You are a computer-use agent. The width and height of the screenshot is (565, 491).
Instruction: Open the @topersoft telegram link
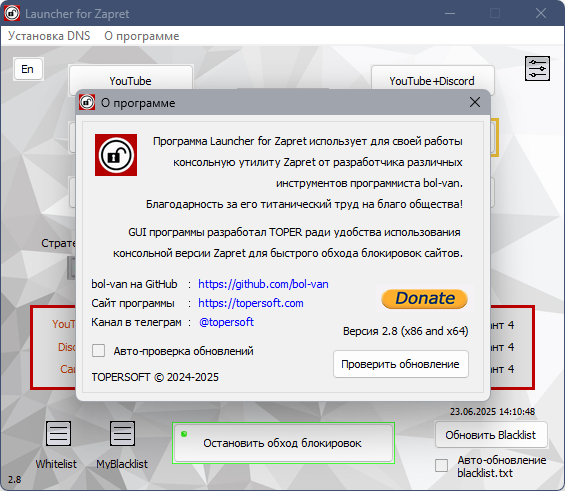(x=226, y=322)
